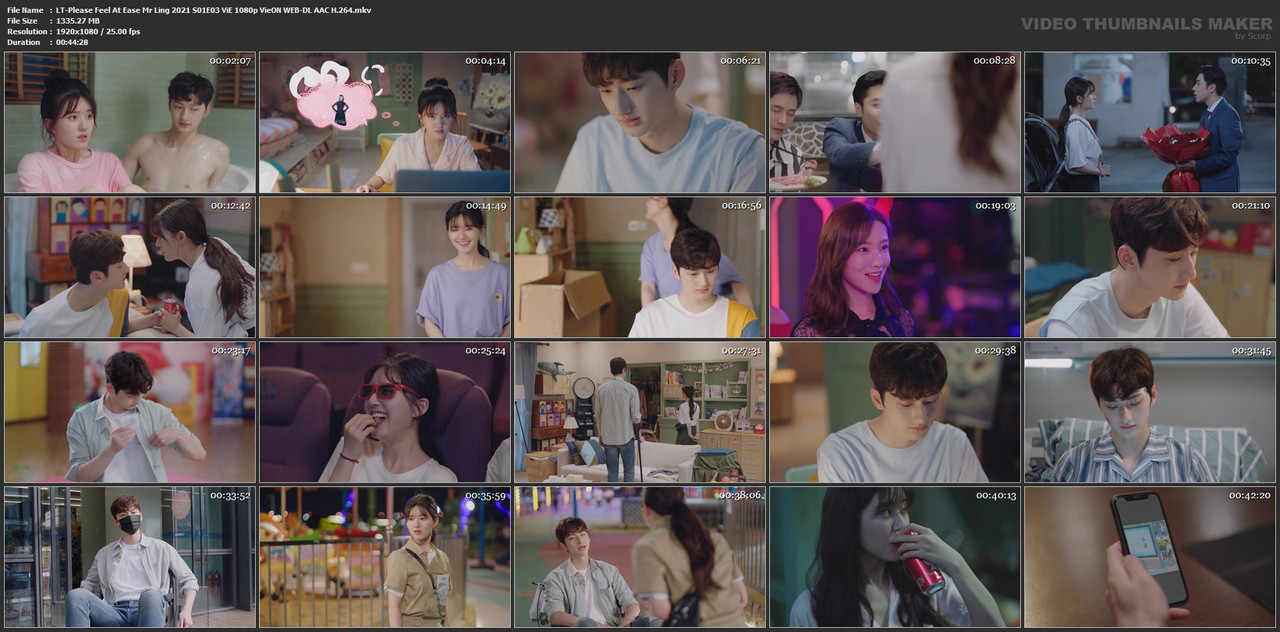Click the File Name label

click(24, 9)
